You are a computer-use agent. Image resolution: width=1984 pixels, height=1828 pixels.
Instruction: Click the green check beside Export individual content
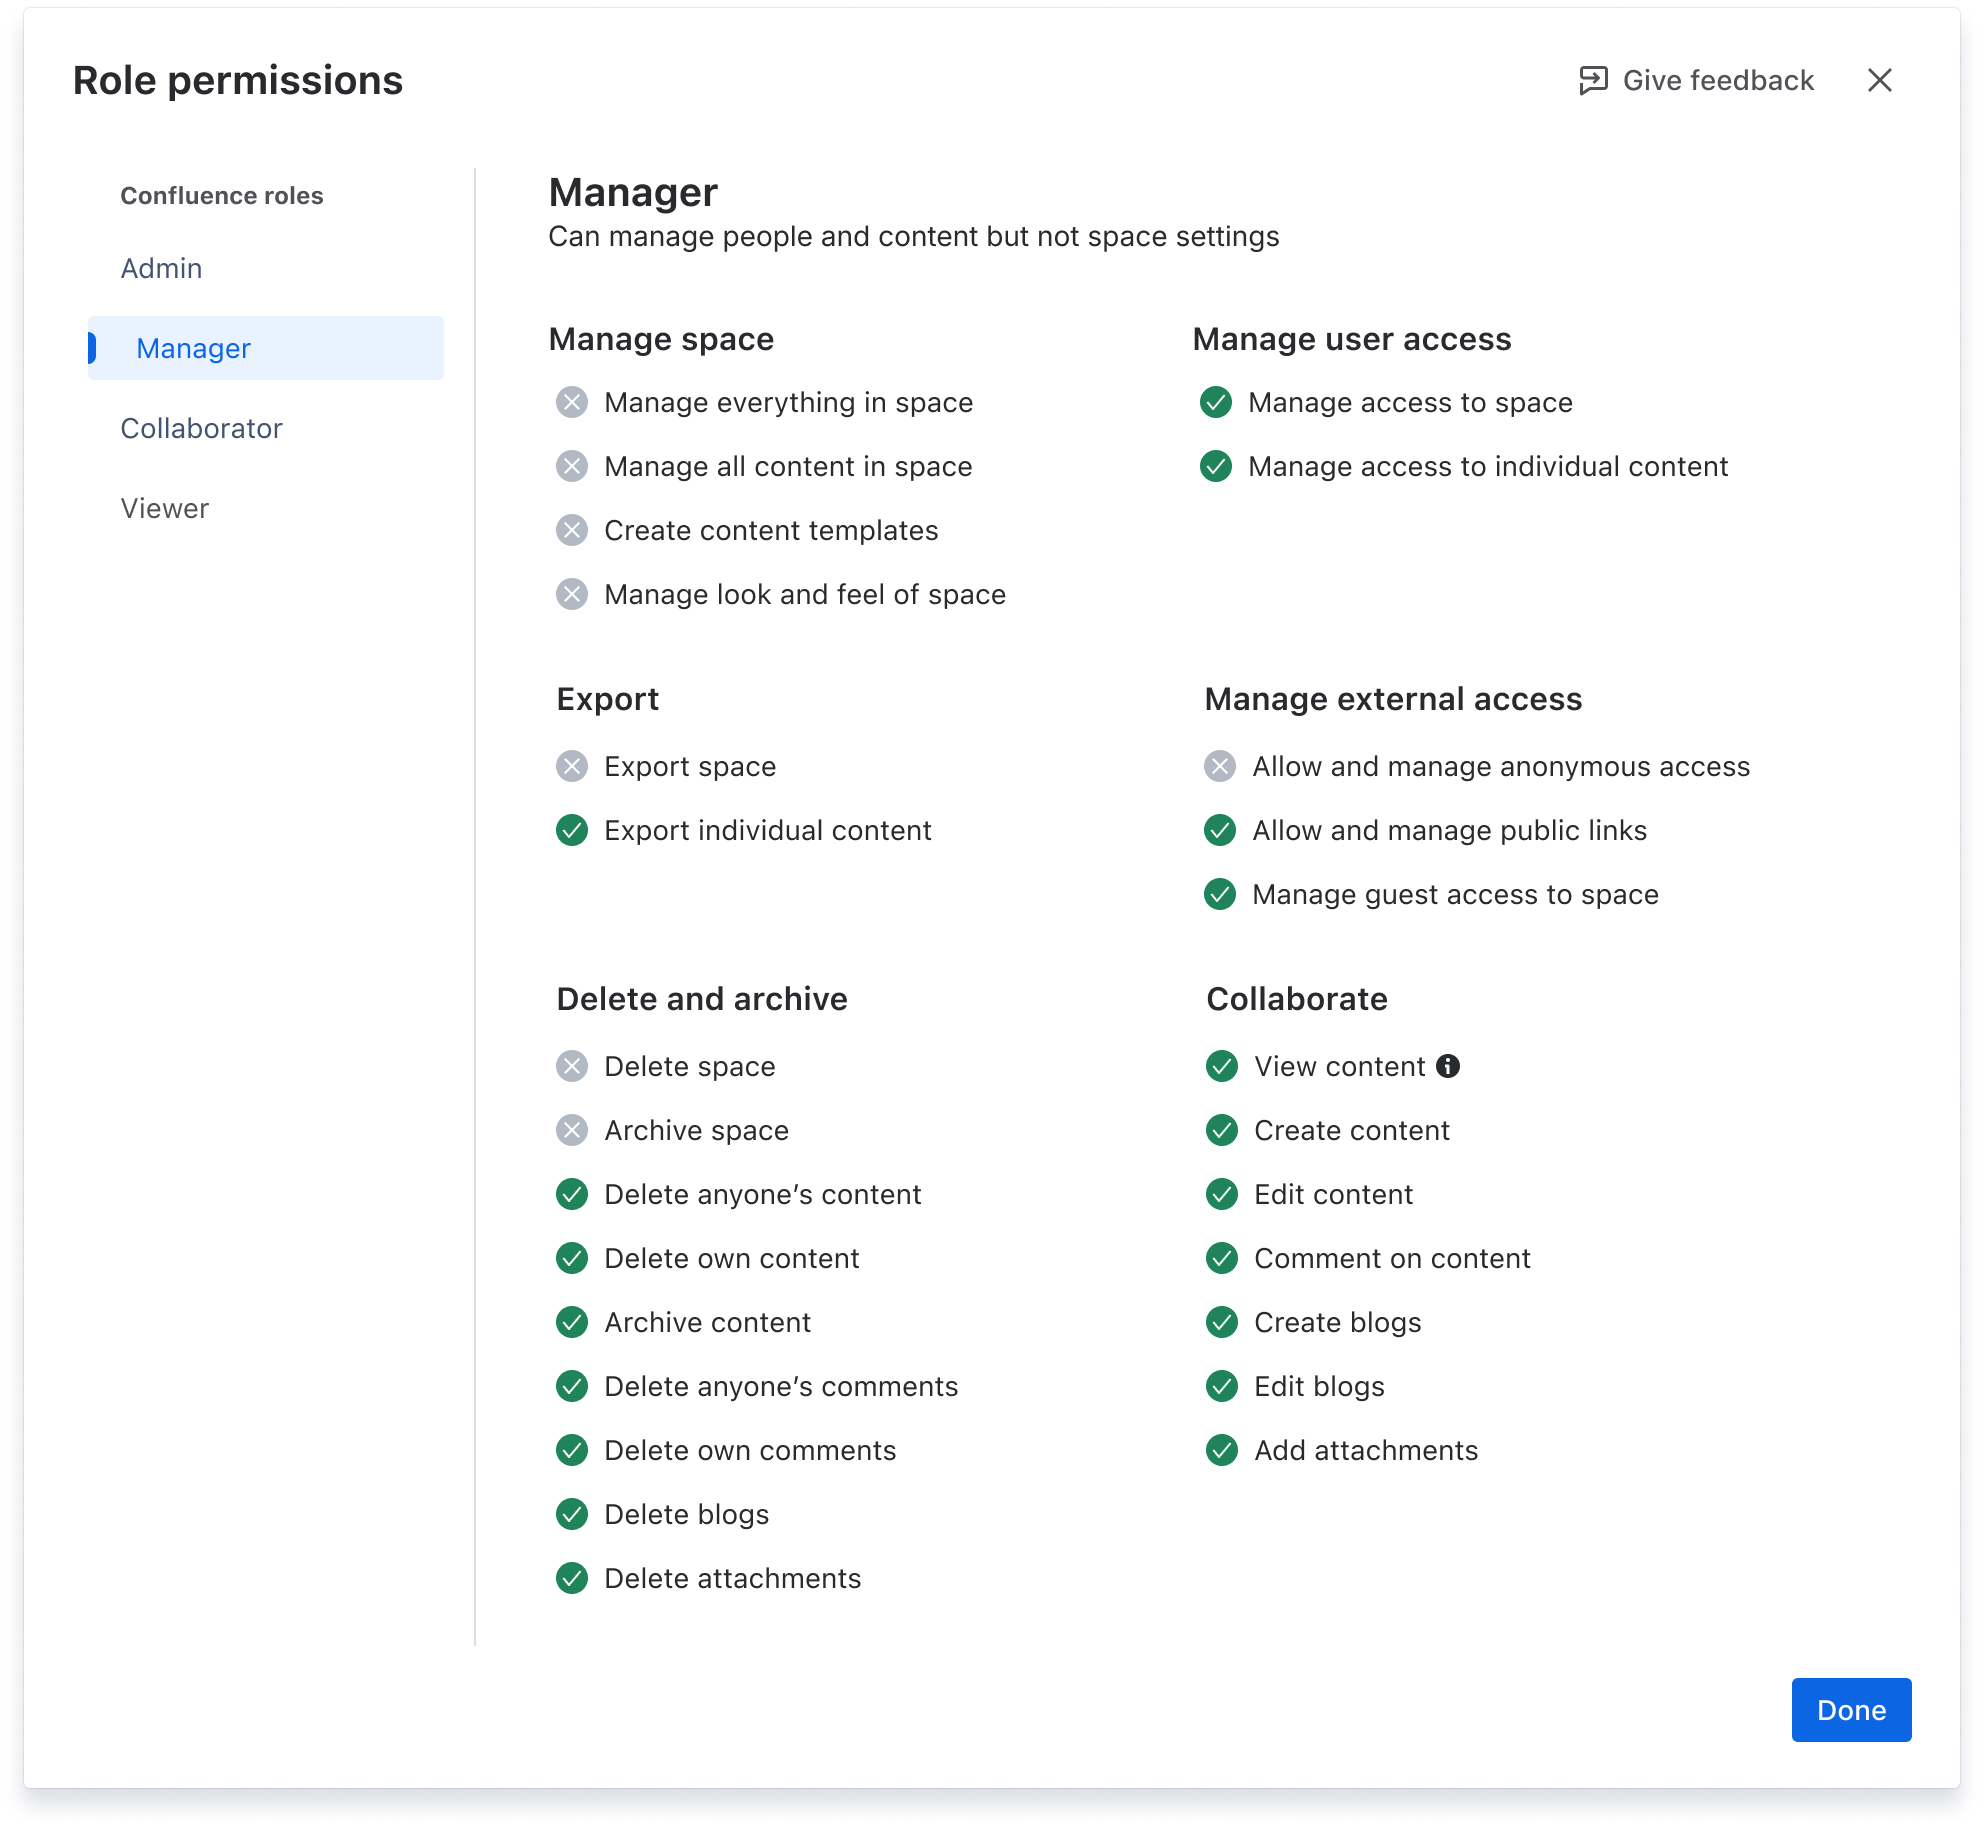point(571,830)
